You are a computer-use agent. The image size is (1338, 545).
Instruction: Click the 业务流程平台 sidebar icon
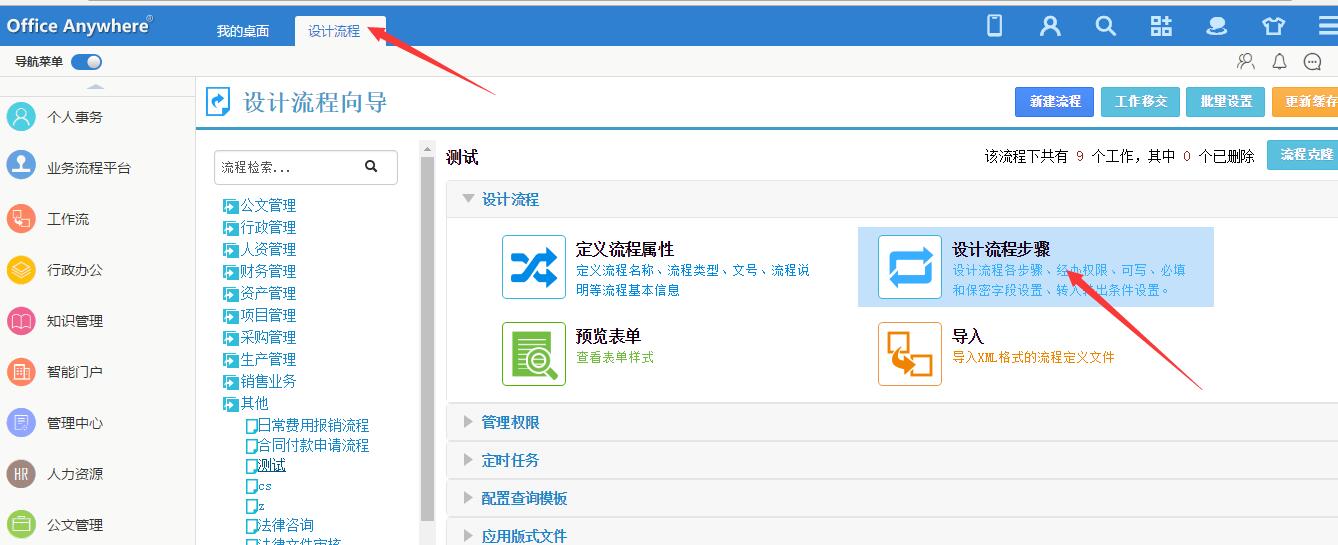[x=21, y=166]
